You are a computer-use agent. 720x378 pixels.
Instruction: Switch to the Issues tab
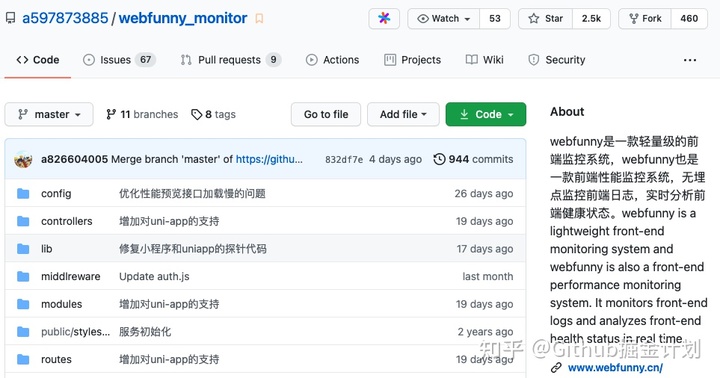pyautogui.click(x=119, y=60)
